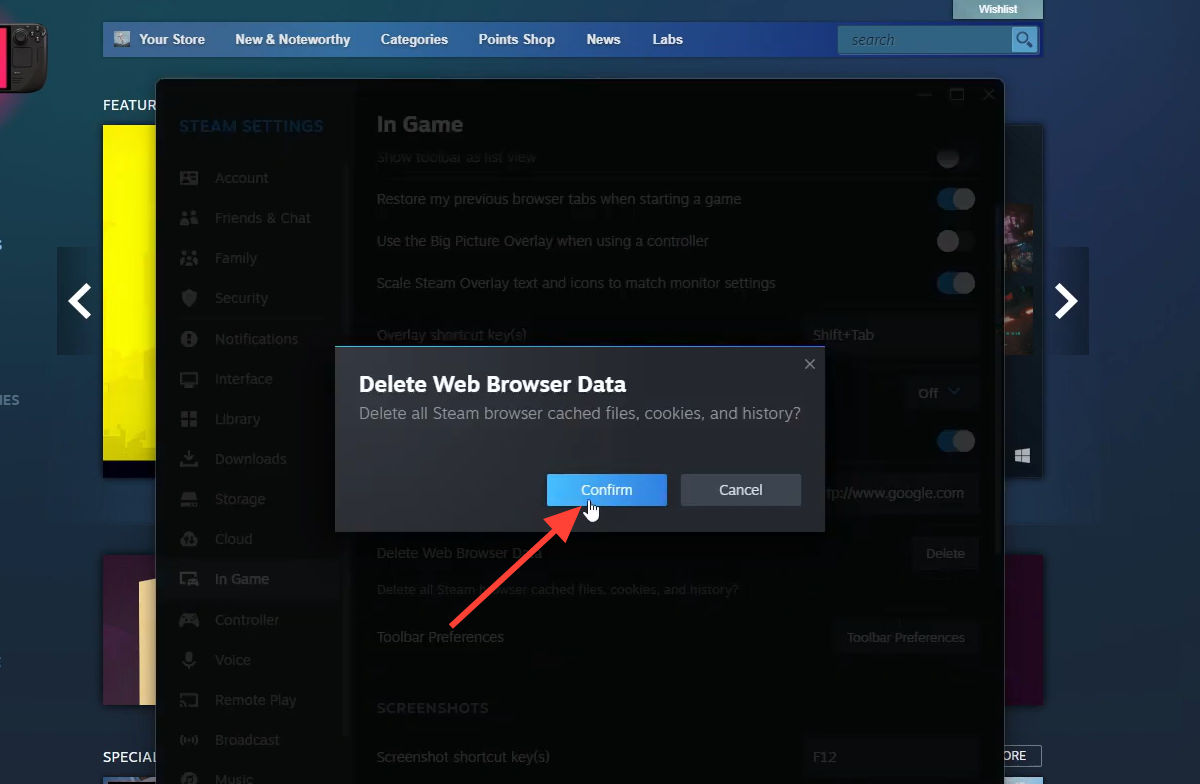Image resolution: width=1200 pixels, height=784 pixels.
Task: Select Friends & Chat settings icon
Action: pyautogui.click(x=189, y=218)
